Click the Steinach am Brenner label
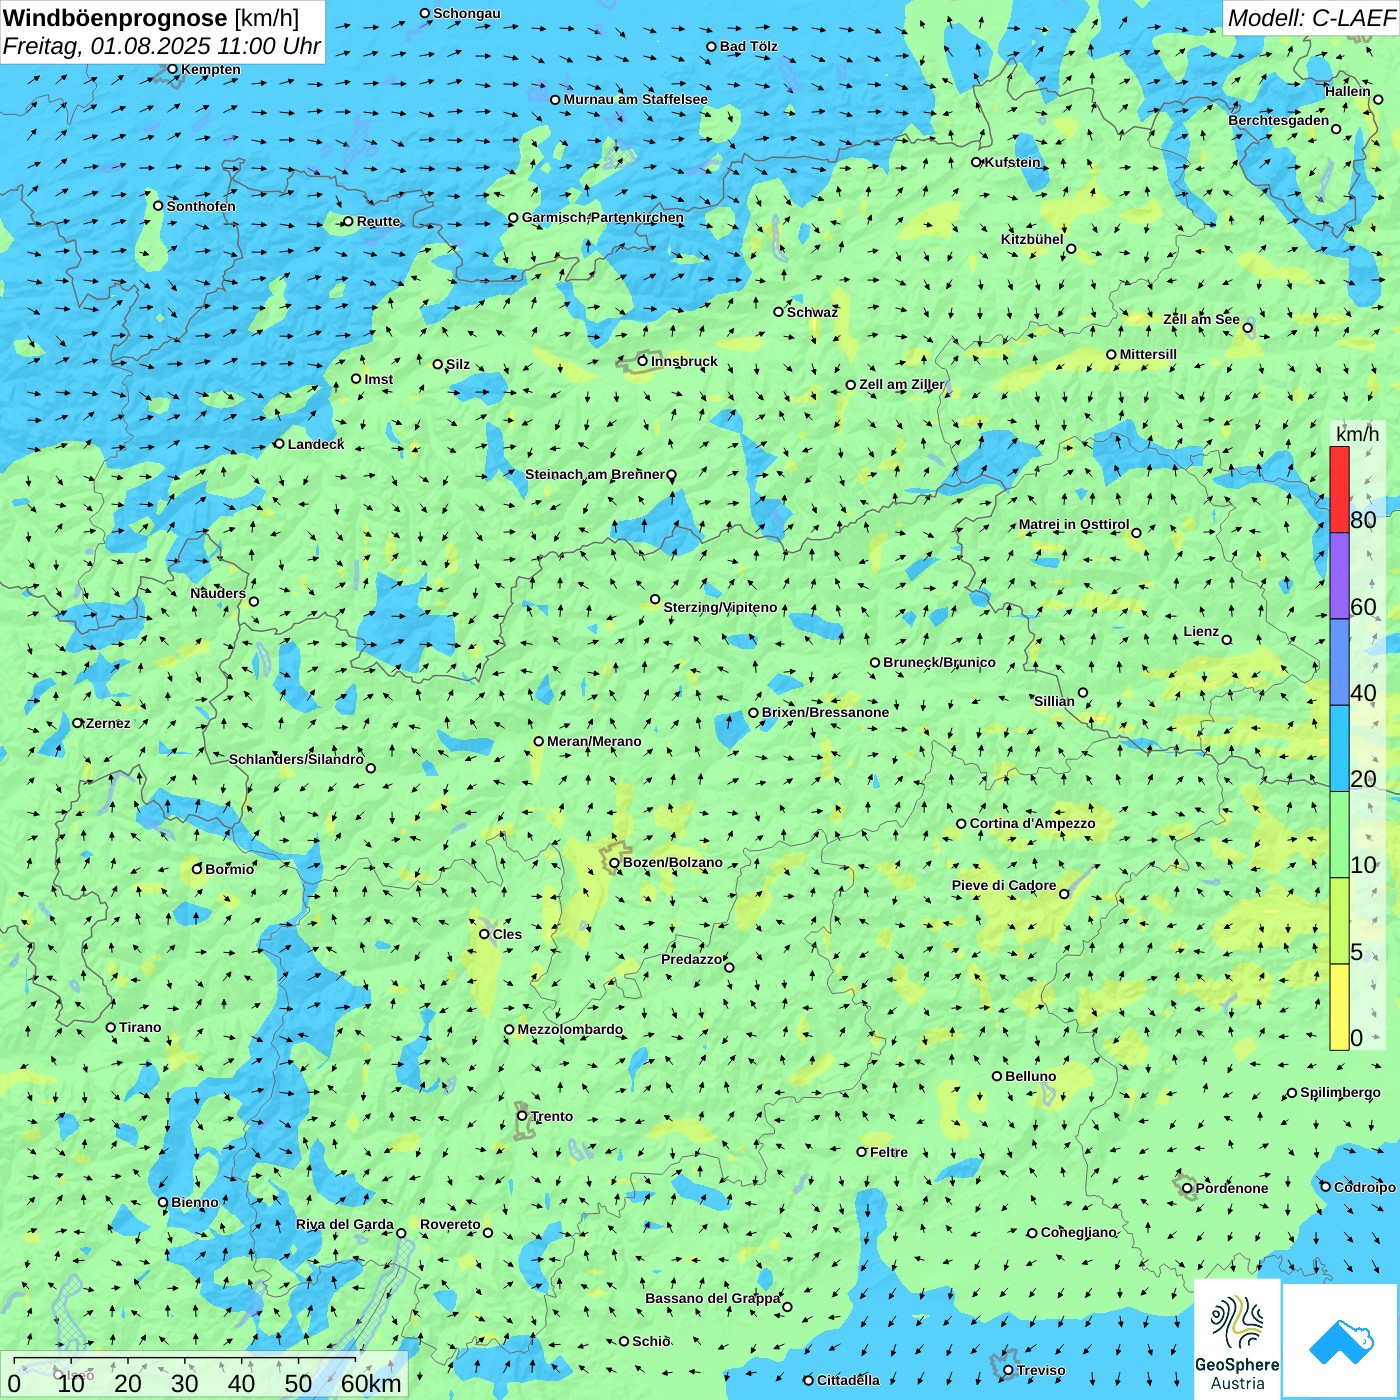This screenshot has height=1400, width=1400. click(595, 474)
